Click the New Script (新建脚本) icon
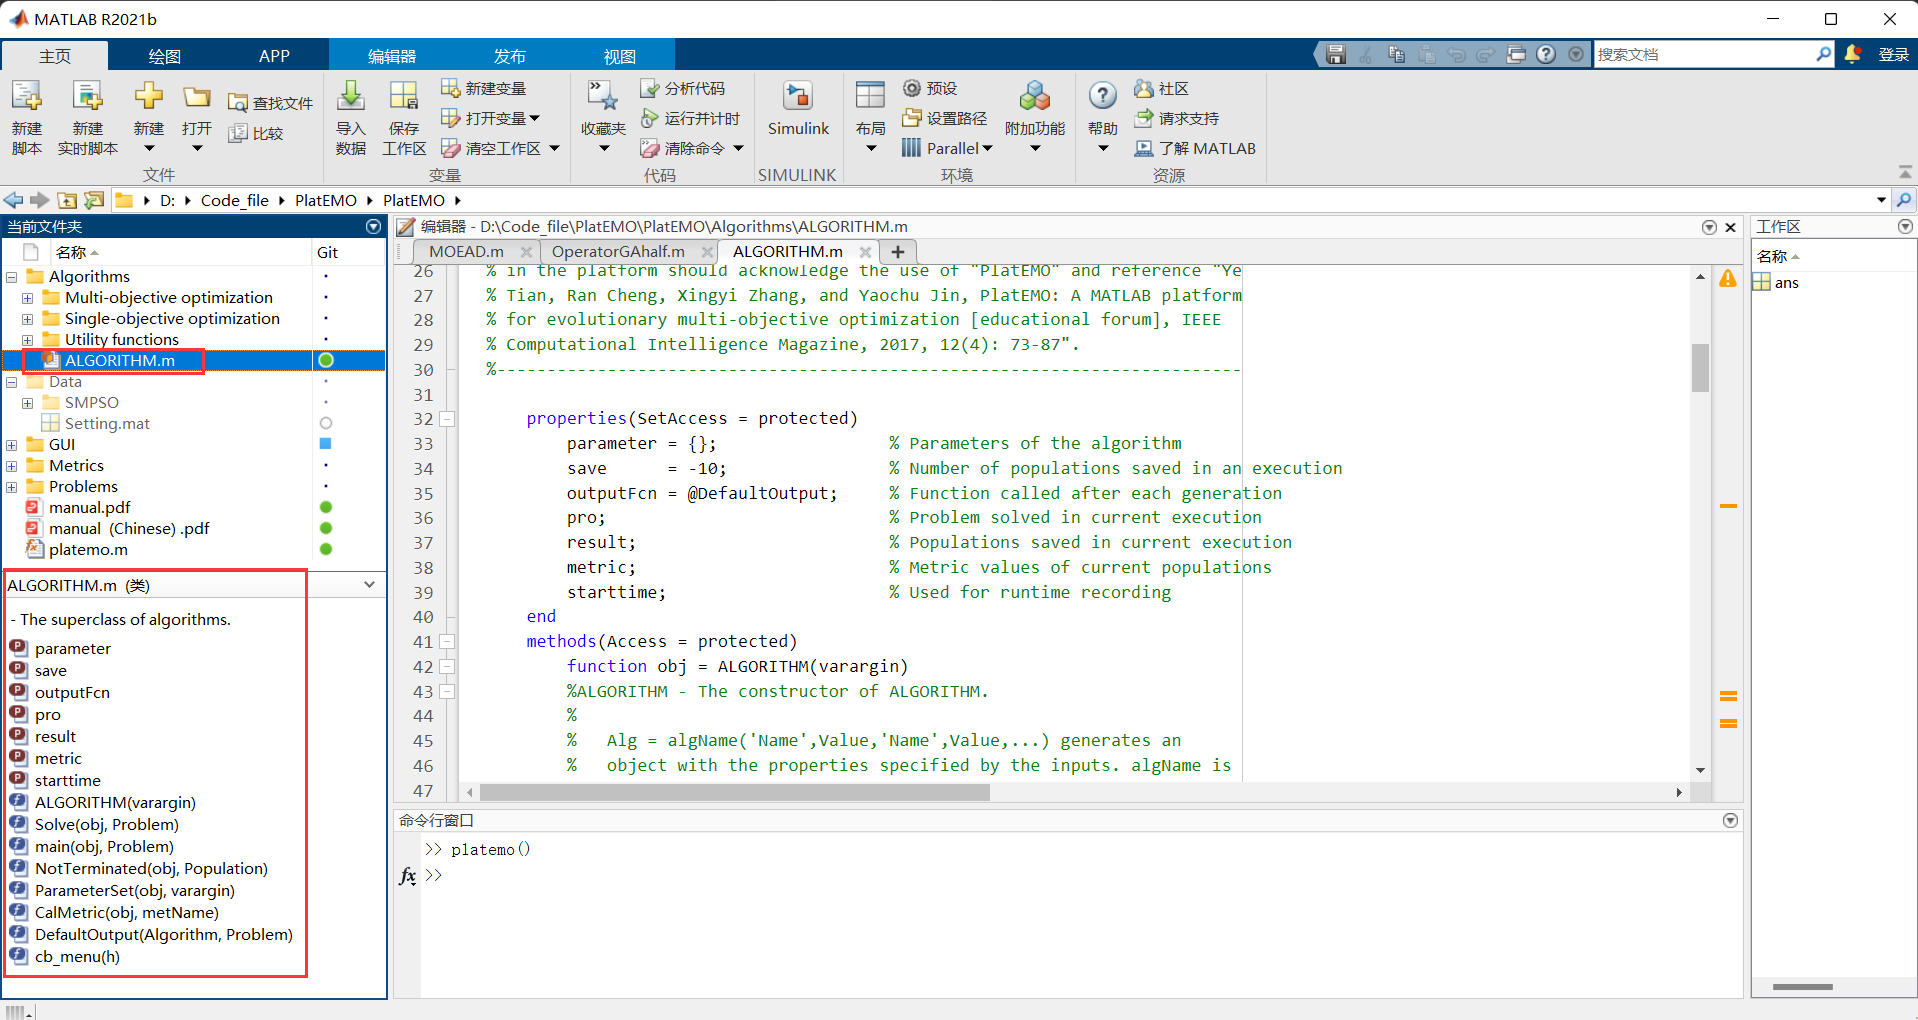The image size is (1918, 1020). click(27, 96)
